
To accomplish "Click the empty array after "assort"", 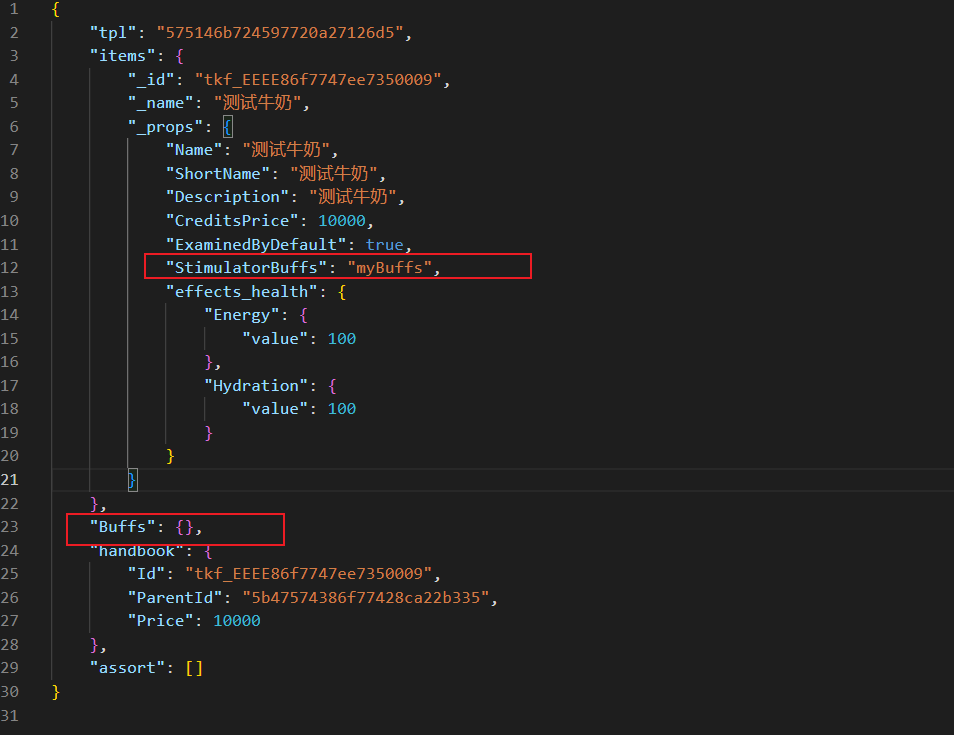I will tap(194, 667).
